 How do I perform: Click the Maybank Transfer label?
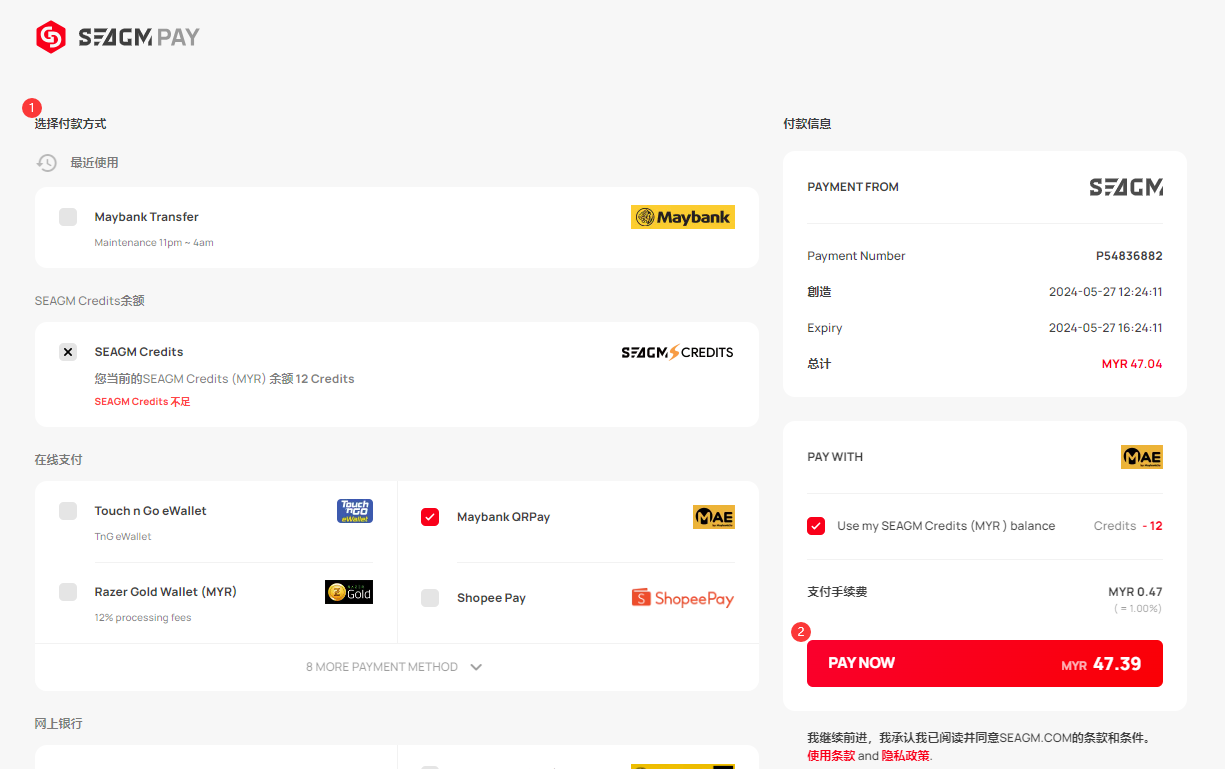tap(147, 217)
